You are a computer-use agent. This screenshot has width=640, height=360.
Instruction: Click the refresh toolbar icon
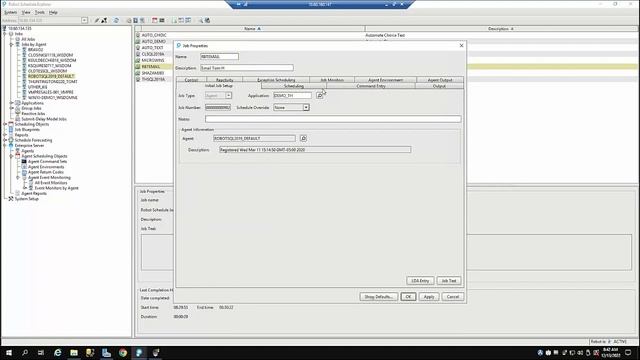(116, 20)
